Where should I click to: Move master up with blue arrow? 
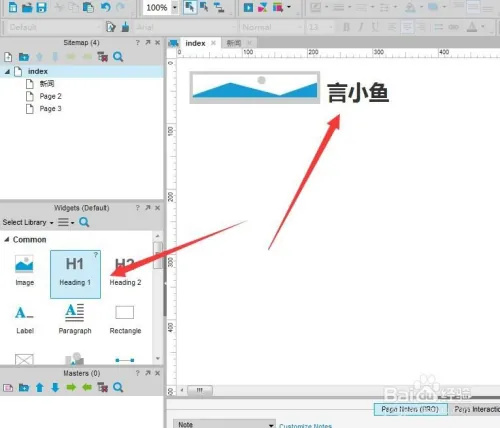click(x=40, y=388)
